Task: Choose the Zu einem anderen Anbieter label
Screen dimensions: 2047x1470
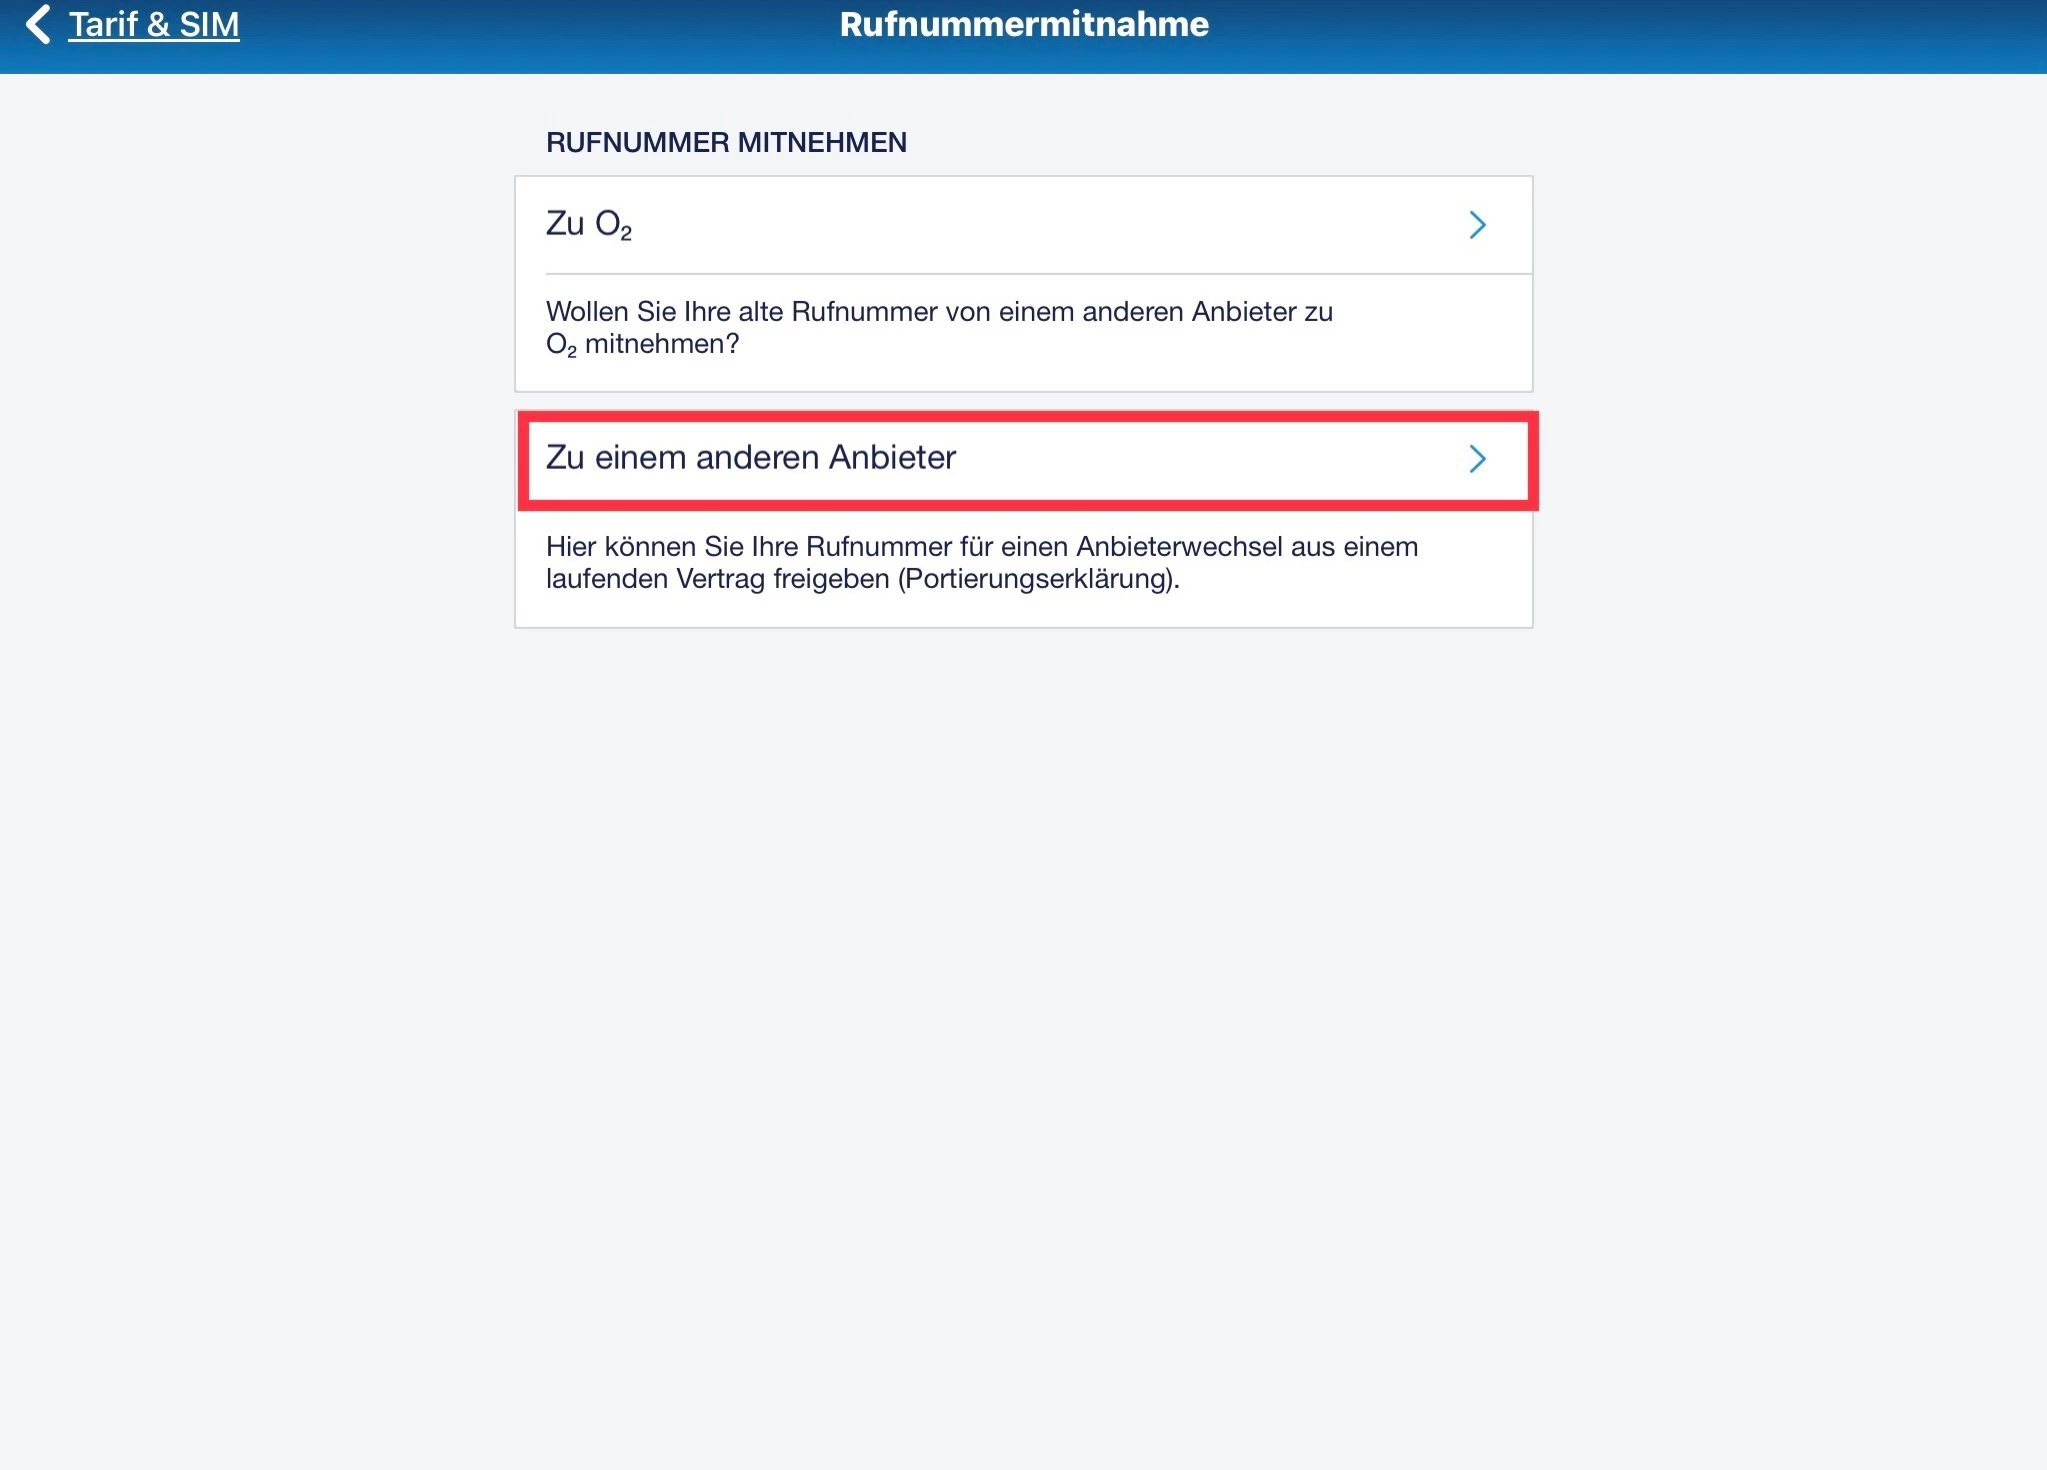Action: pos(751,457)
